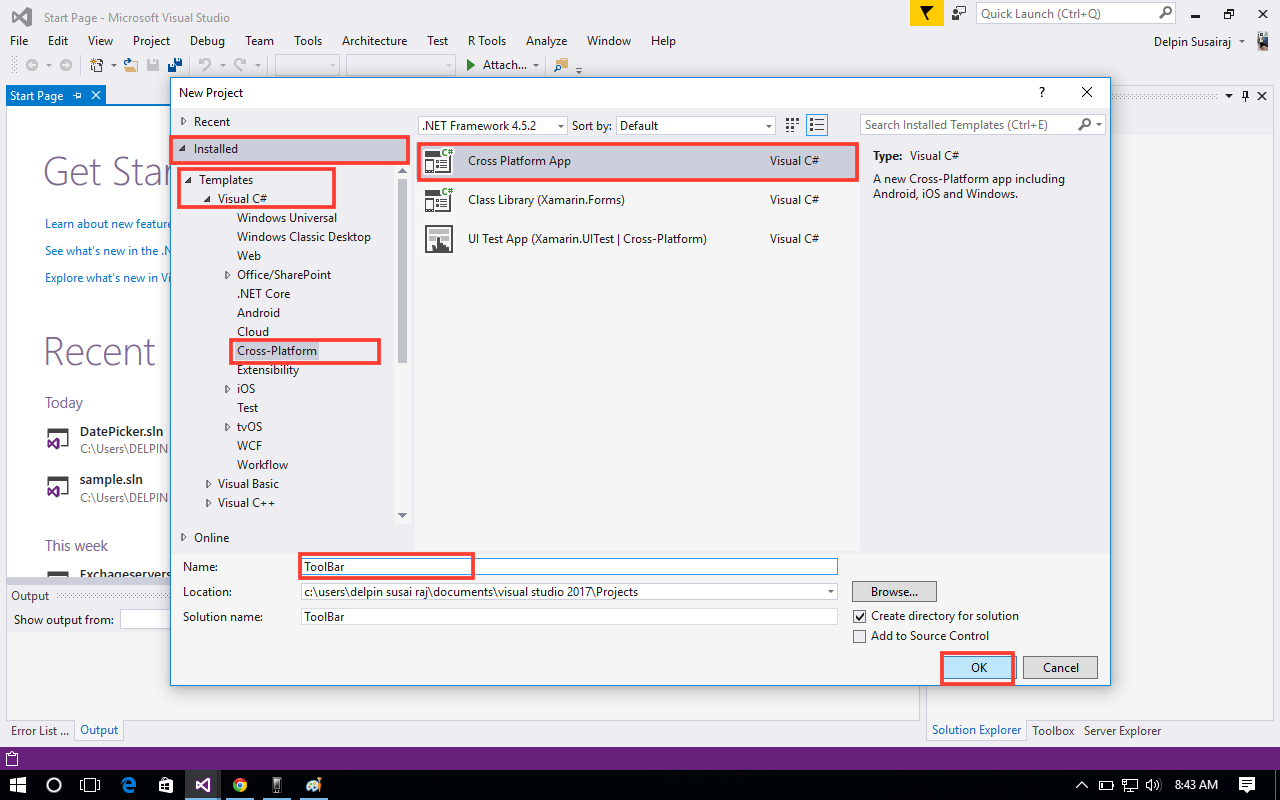Click the Cancel button

[x=1061, y=667]
